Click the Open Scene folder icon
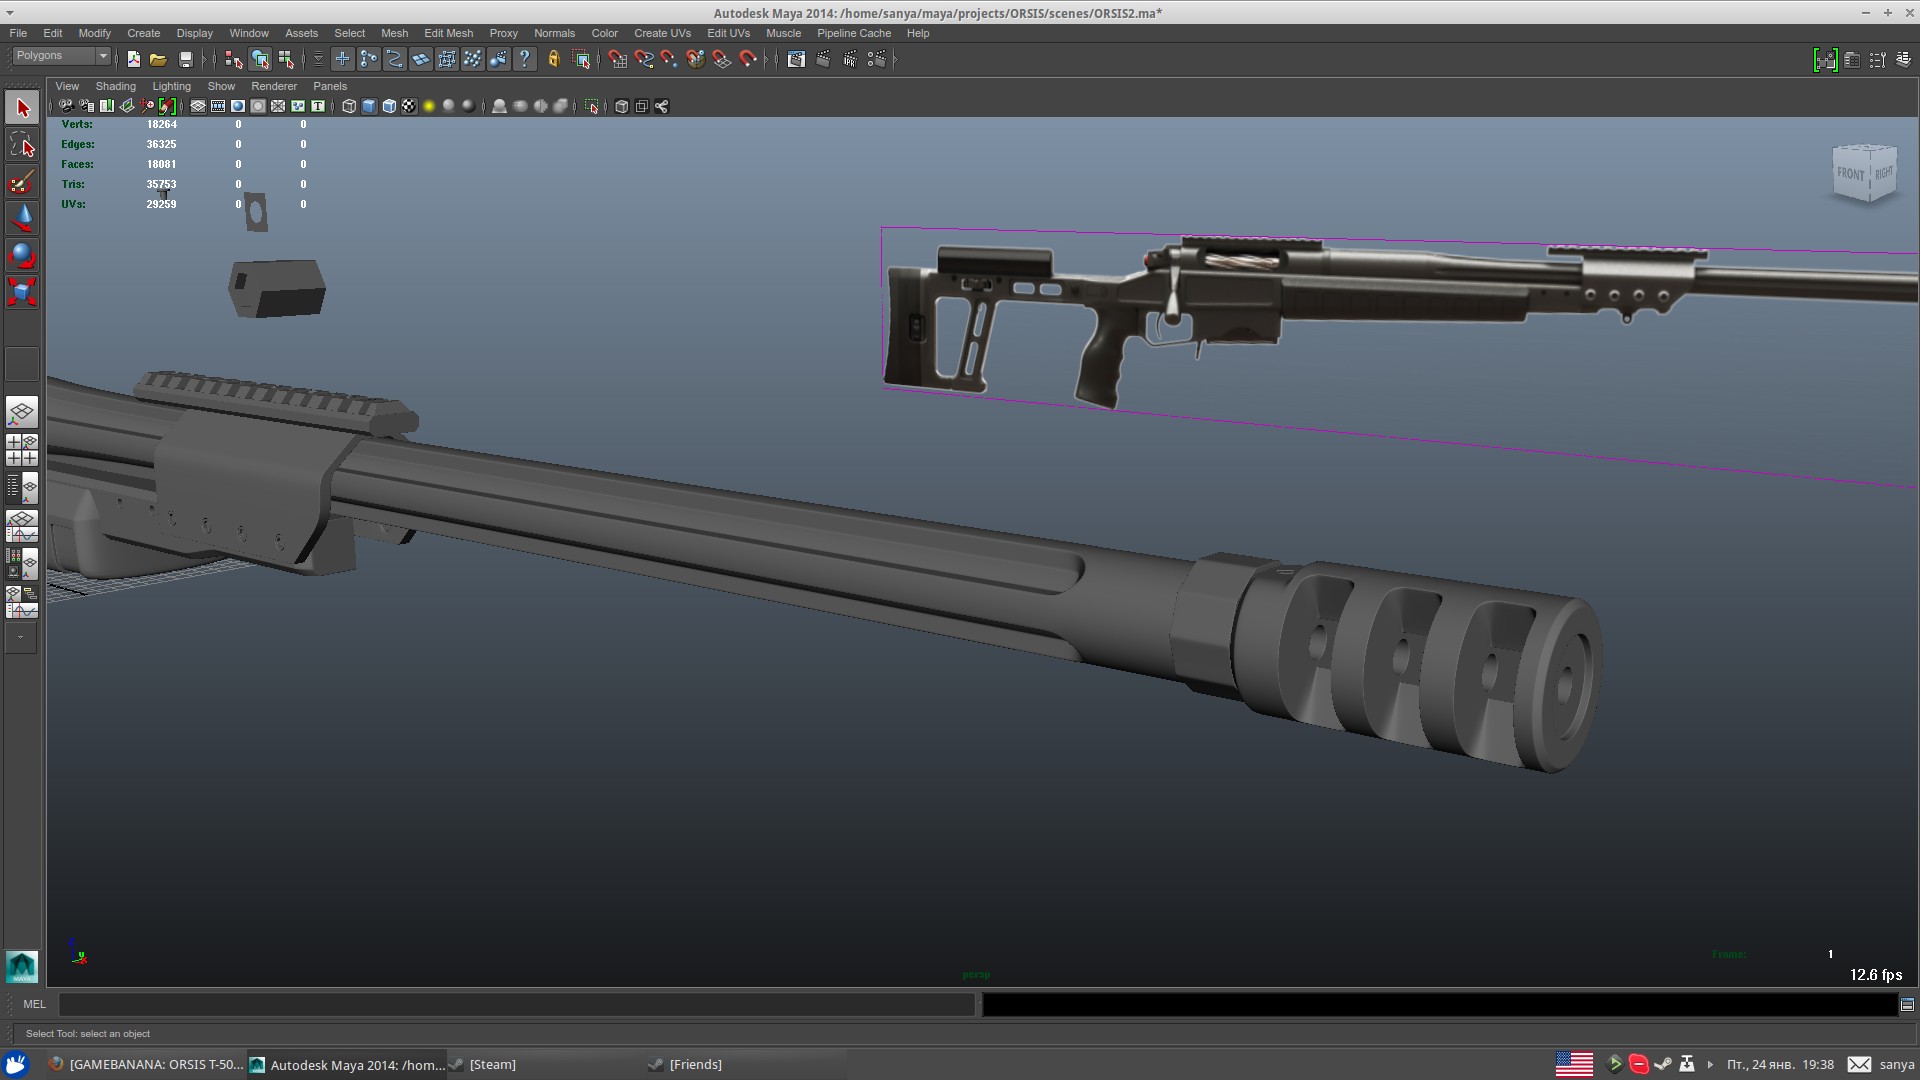This screenshot has height=1080, width=1920. (x=158, y=59)
